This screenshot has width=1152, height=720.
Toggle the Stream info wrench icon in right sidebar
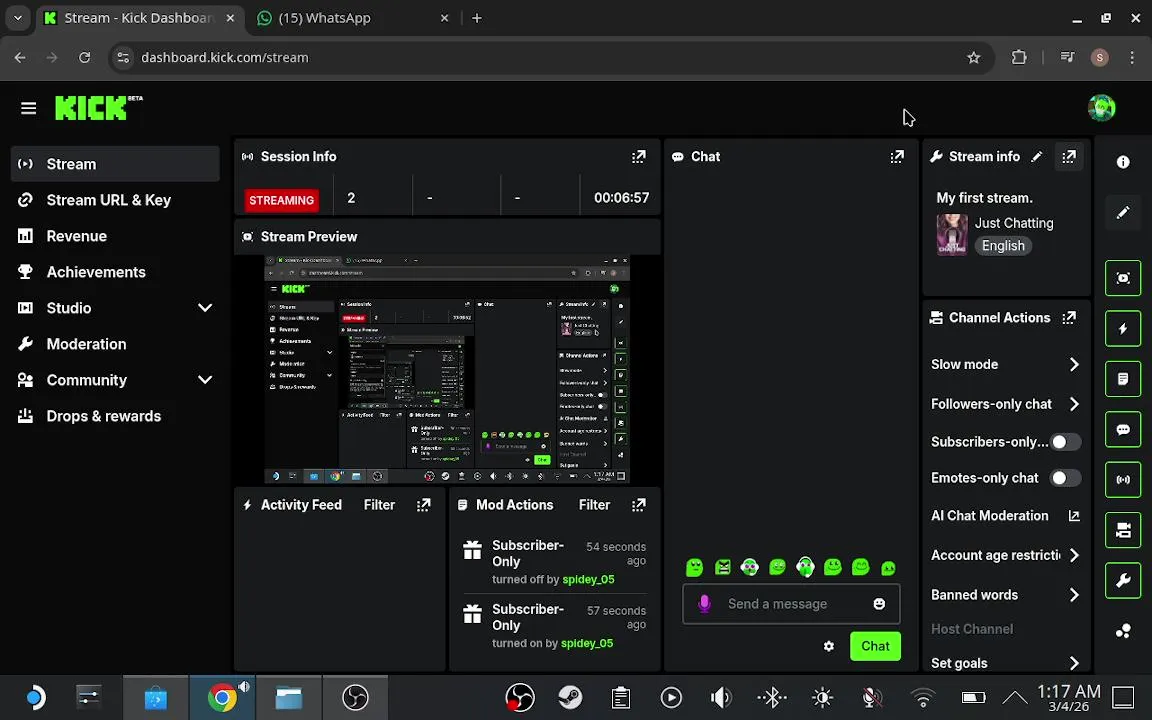[x=1123, y=580]
